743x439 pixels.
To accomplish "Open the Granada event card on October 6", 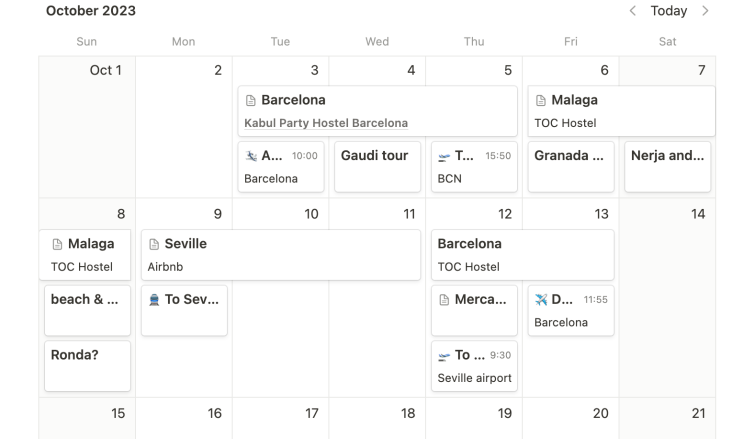I will [570, 166].
